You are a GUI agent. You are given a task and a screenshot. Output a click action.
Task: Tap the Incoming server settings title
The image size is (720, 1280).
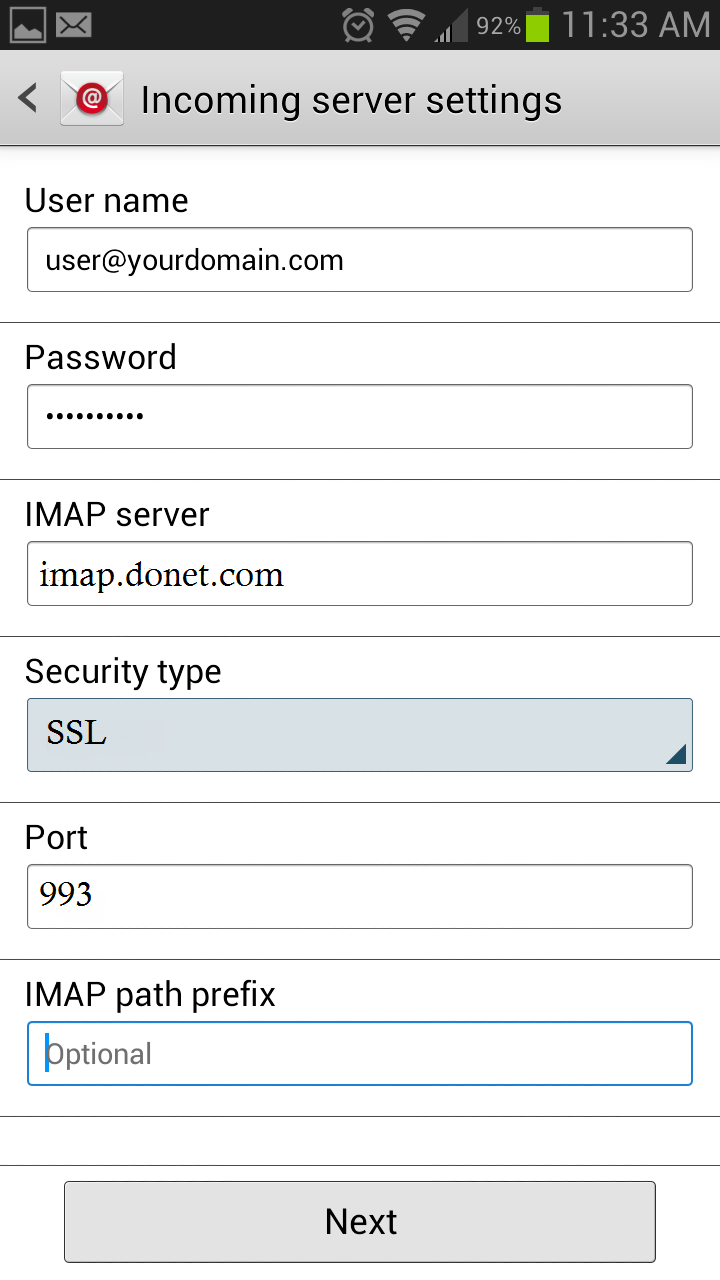[x=351, y=100]
